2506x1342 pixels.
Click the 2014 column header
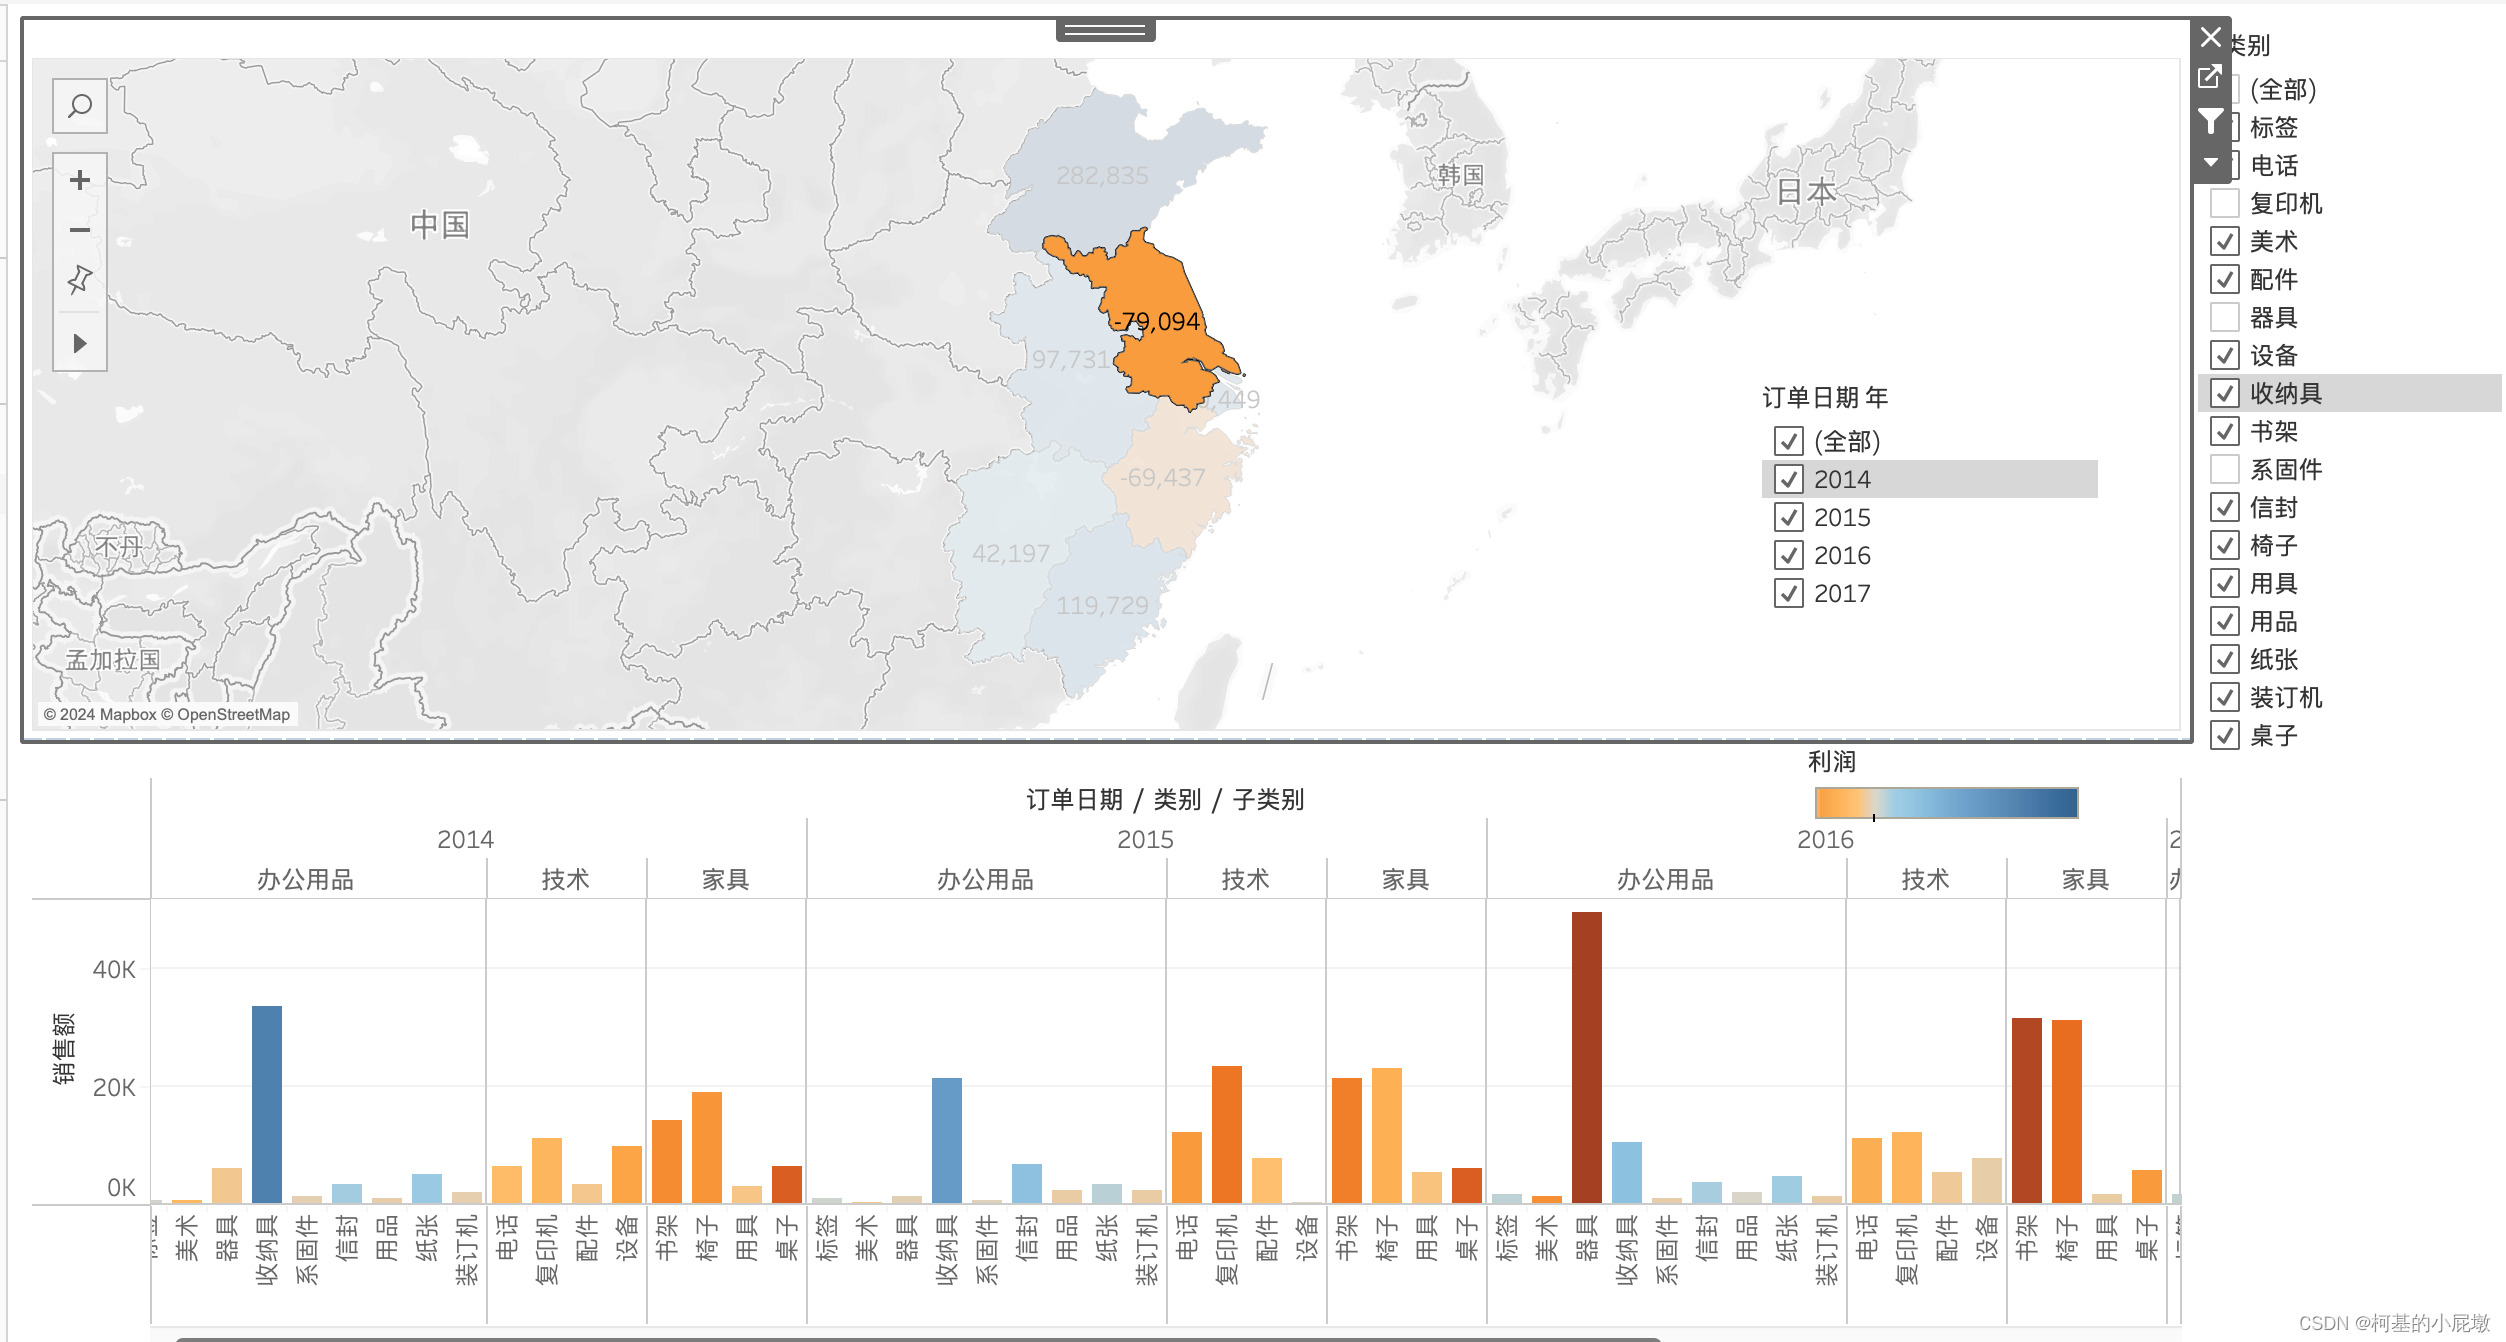465,839
